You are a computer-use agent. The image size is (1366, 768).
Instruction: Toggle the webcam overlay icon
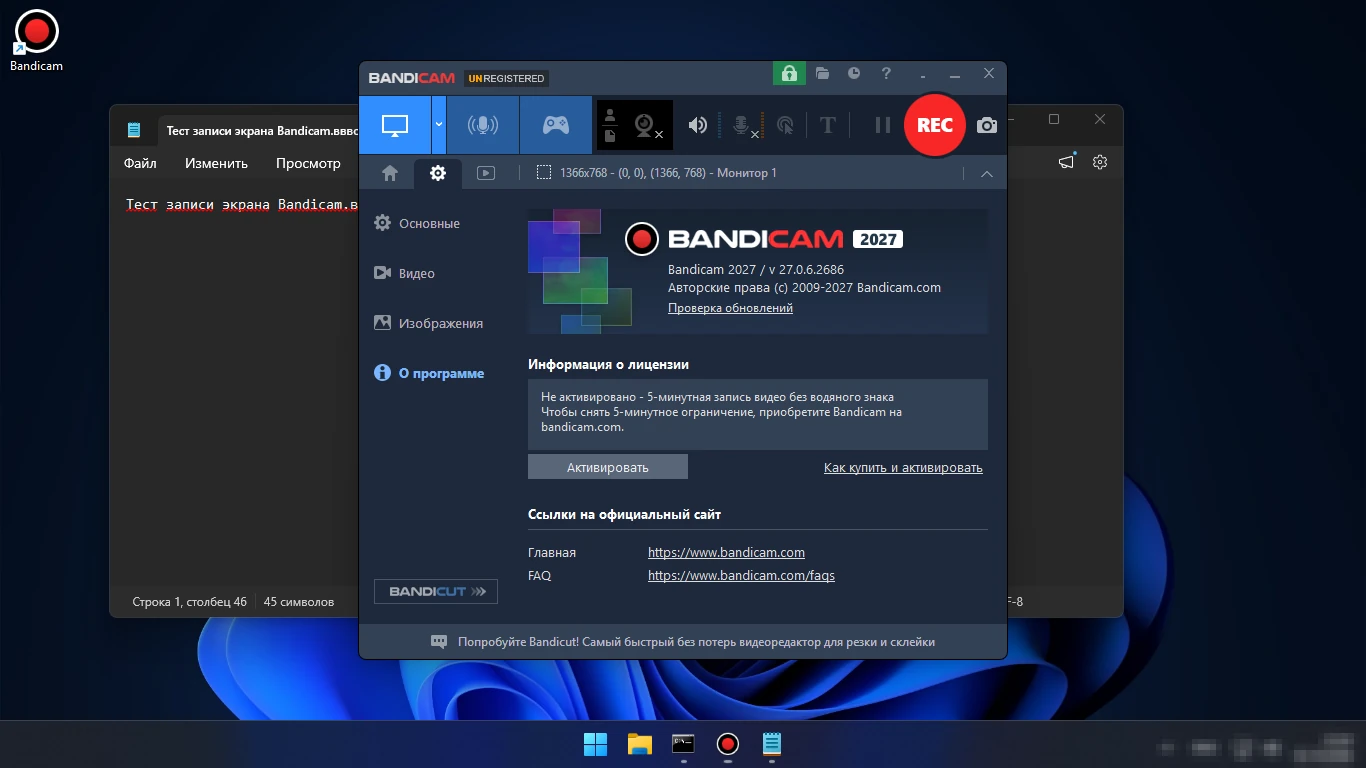[x=646, y=125]
